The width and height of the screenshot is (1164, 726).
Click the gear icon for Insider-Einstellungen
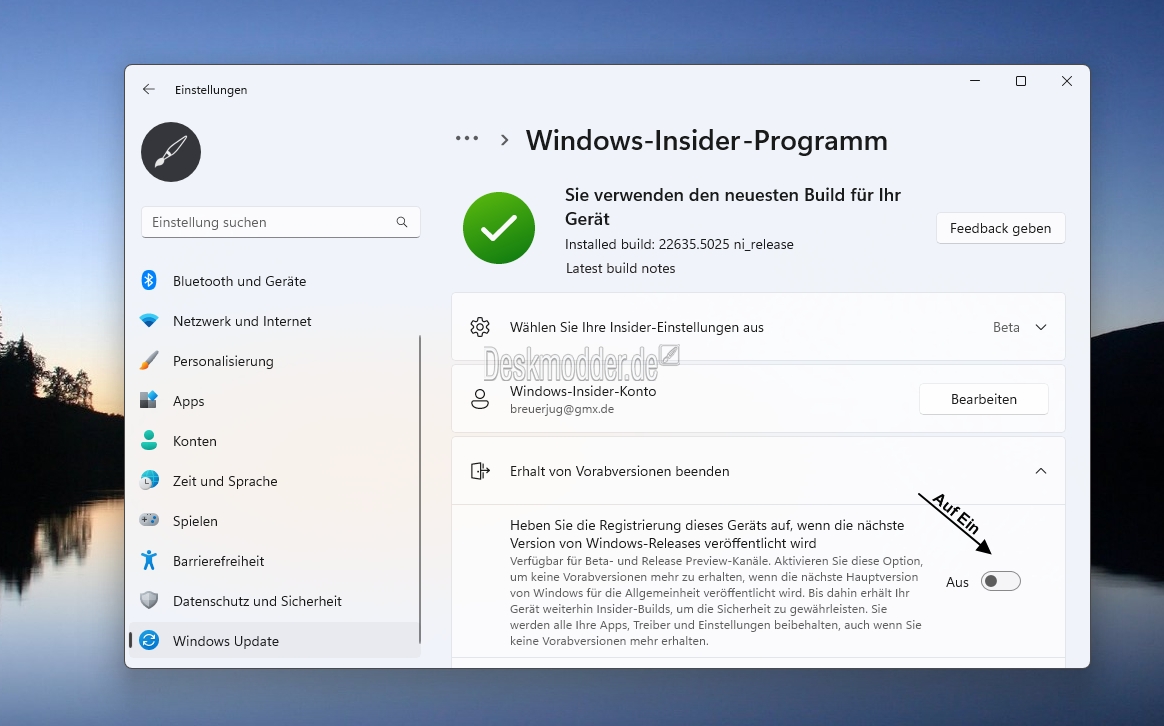480,327
